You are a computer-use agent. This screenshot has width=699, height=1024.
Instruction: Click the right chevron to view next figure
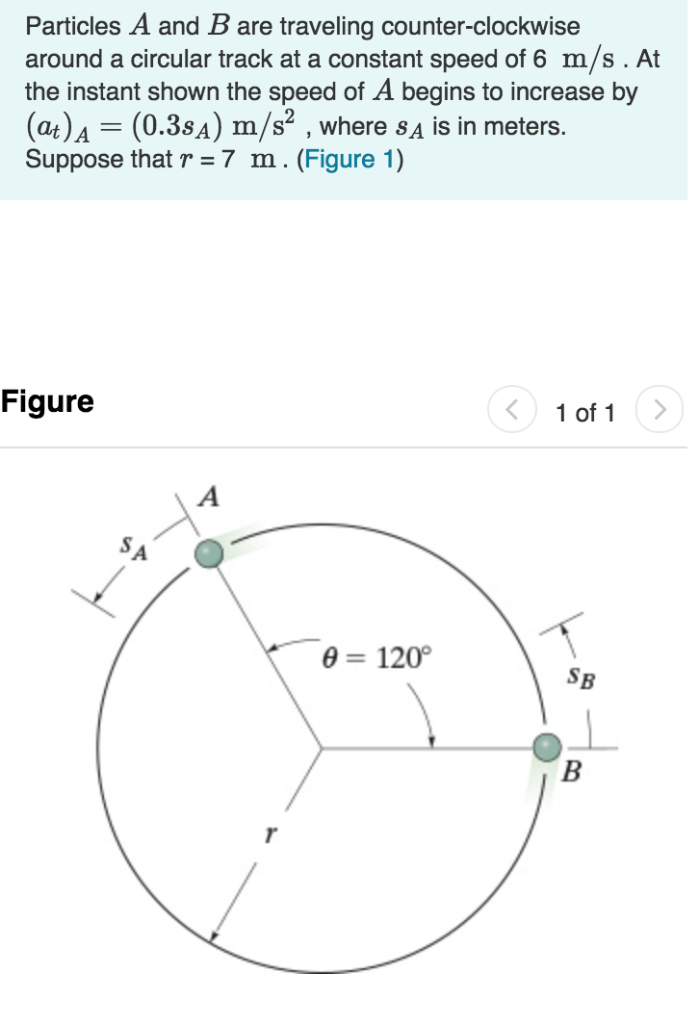pos(660,410)
